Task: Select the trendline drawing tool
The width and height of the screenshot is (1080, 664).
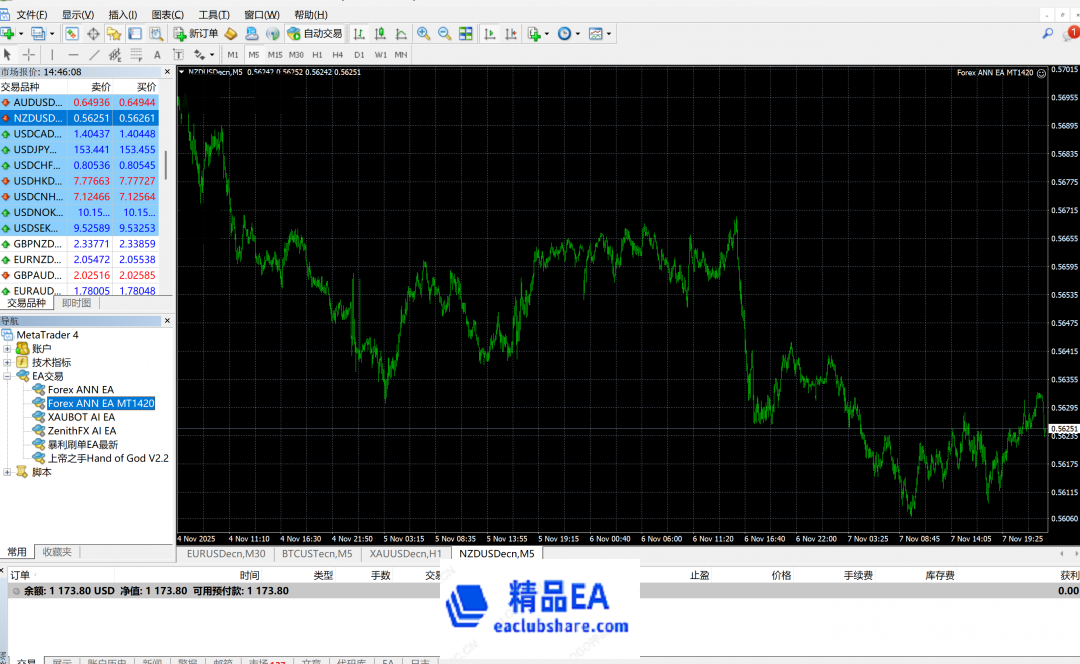Action: coord(95,54)
